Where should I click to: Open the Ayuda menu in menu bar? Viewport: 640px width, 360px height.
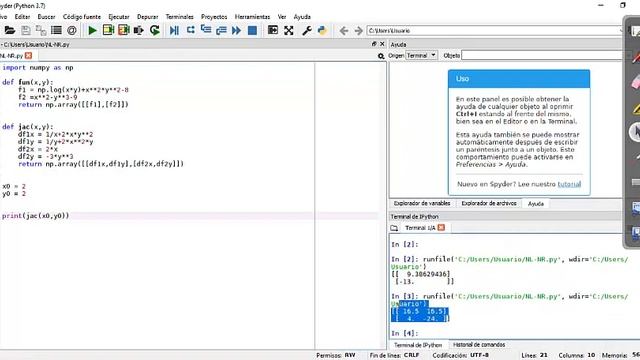pyautogui.click(x=302, y=17)
